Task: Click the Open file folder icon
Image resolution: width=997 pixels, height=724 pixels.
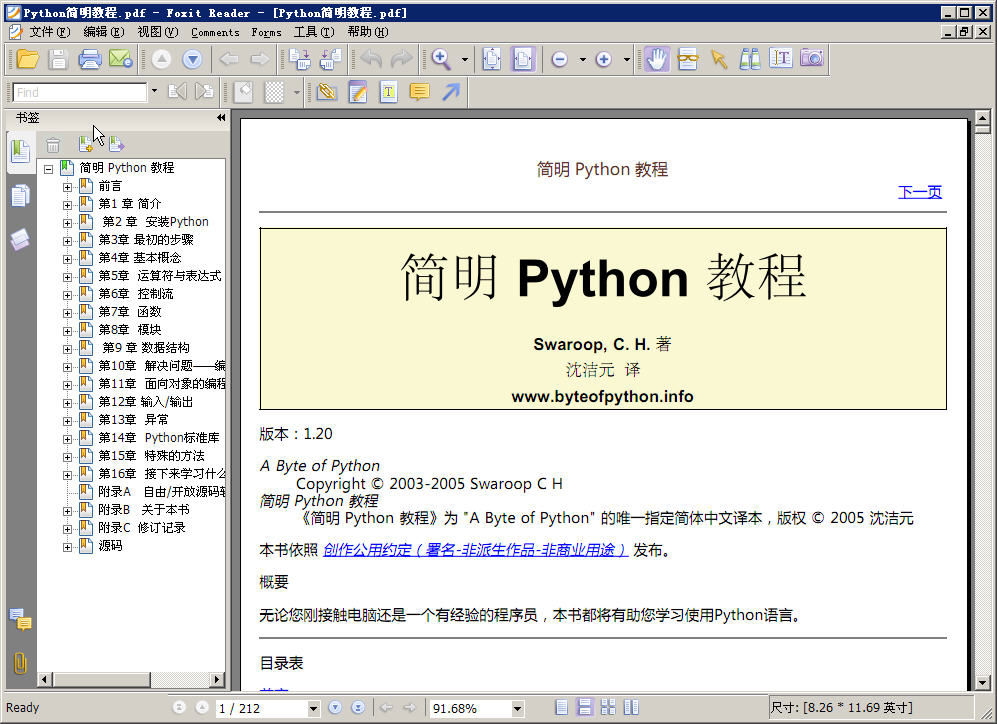Action: pos(27,59)
